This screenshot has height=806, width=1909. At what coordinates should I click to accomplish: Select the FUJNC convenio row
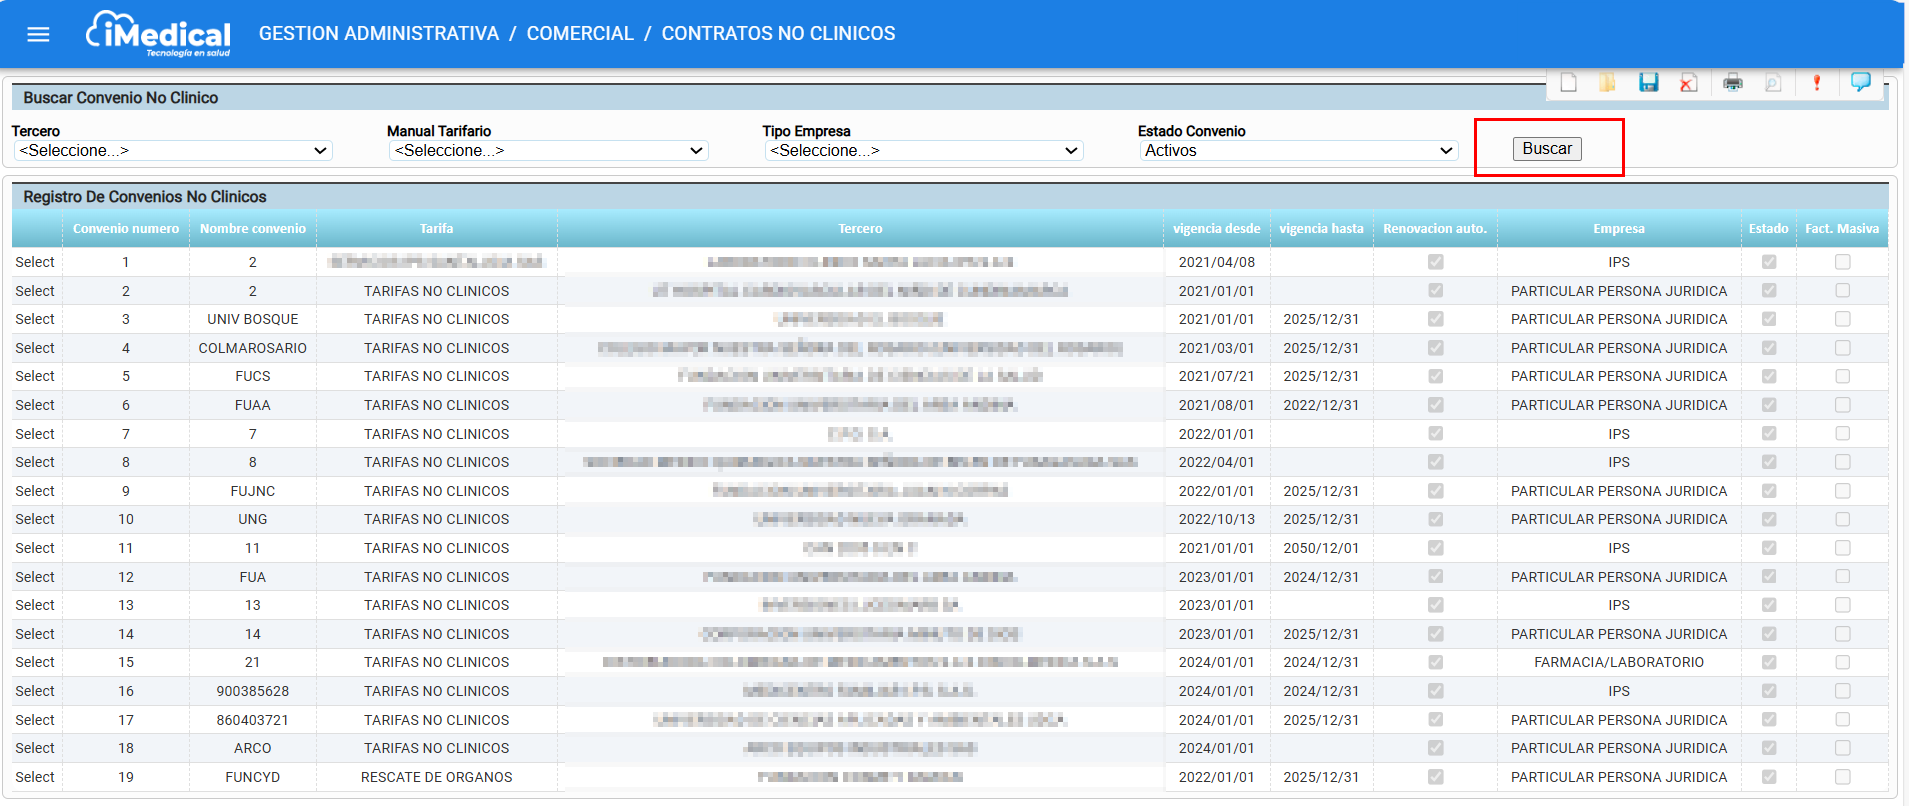click(x=35, y=491)
